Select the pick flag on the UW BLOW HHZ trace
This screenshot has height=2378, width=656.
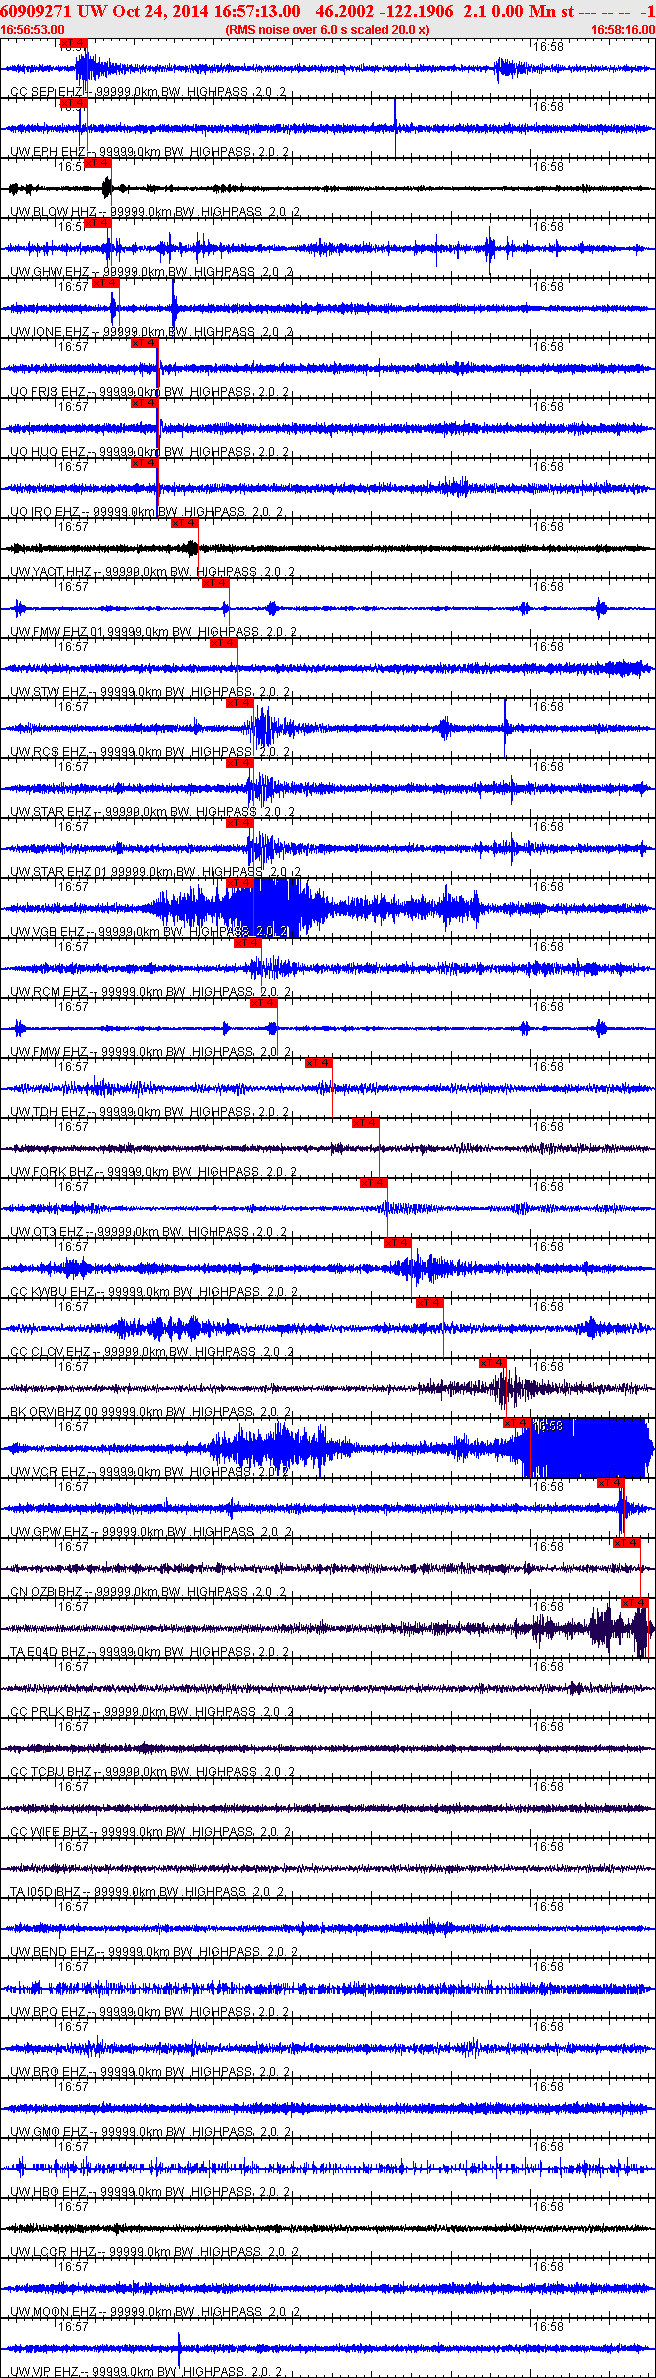(97, 163)
